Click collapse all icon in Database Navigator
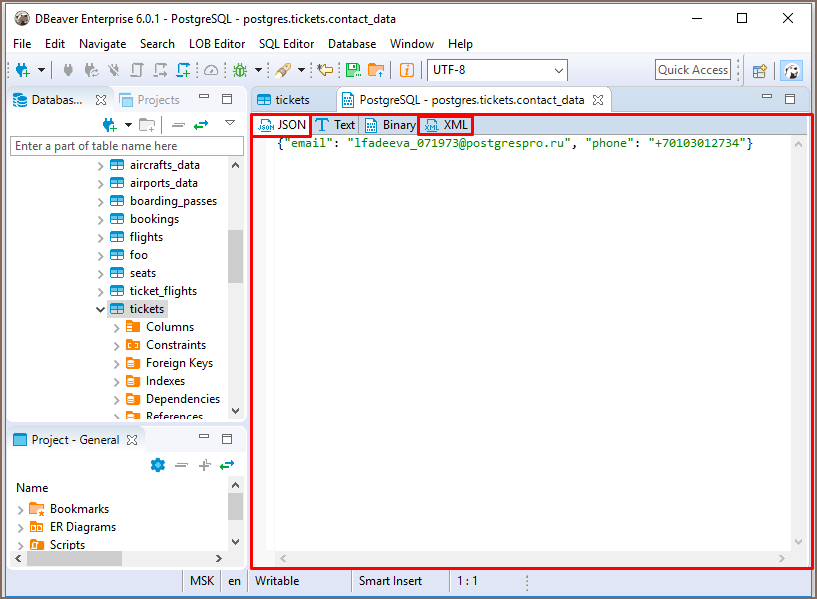This screenshot has height=599, width=817. (178, 125)
